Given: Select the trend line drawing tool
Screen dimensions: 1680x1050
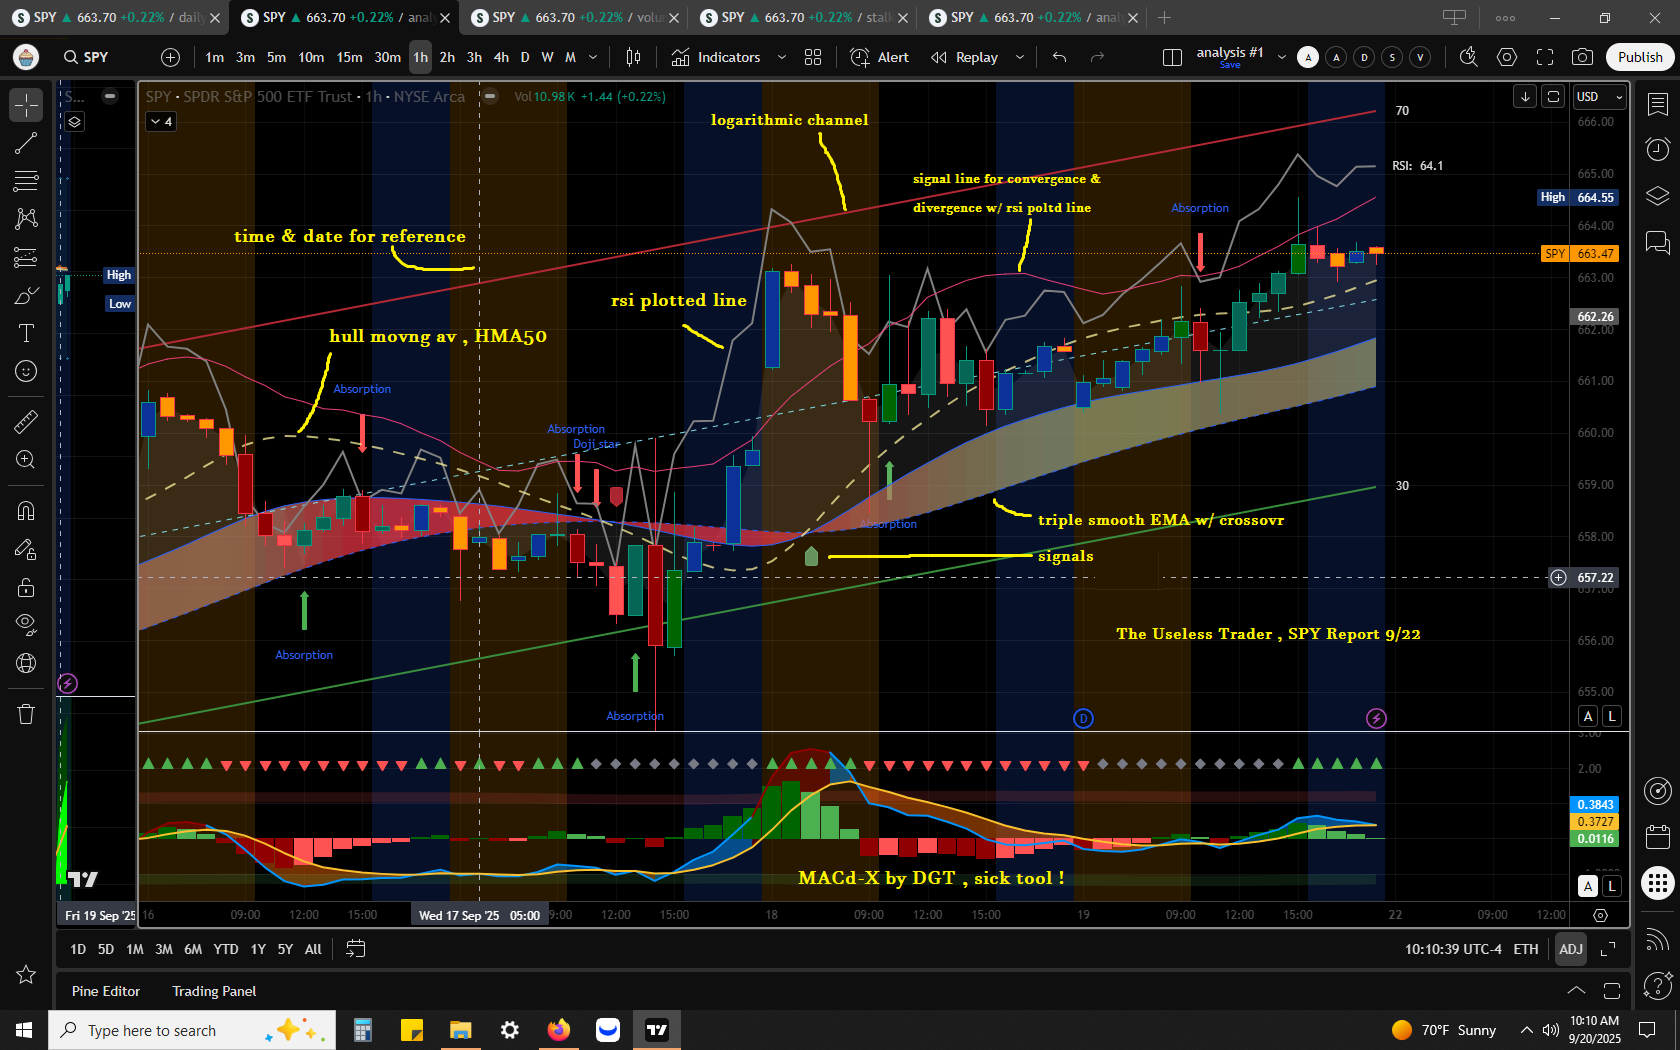Looking at the screenshot, I should coord(26,143).
